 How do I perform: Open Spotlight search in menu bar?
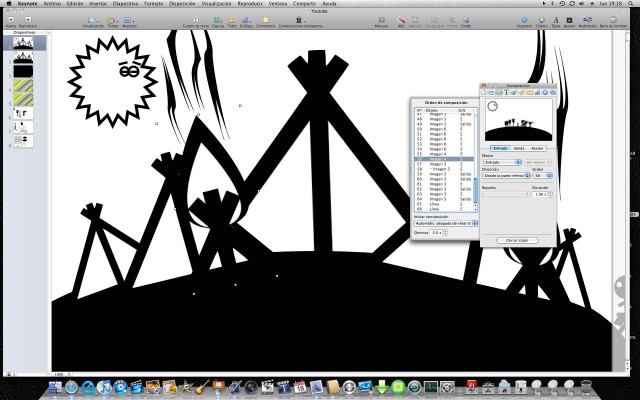pyautogui.click(x=629, y=3)
